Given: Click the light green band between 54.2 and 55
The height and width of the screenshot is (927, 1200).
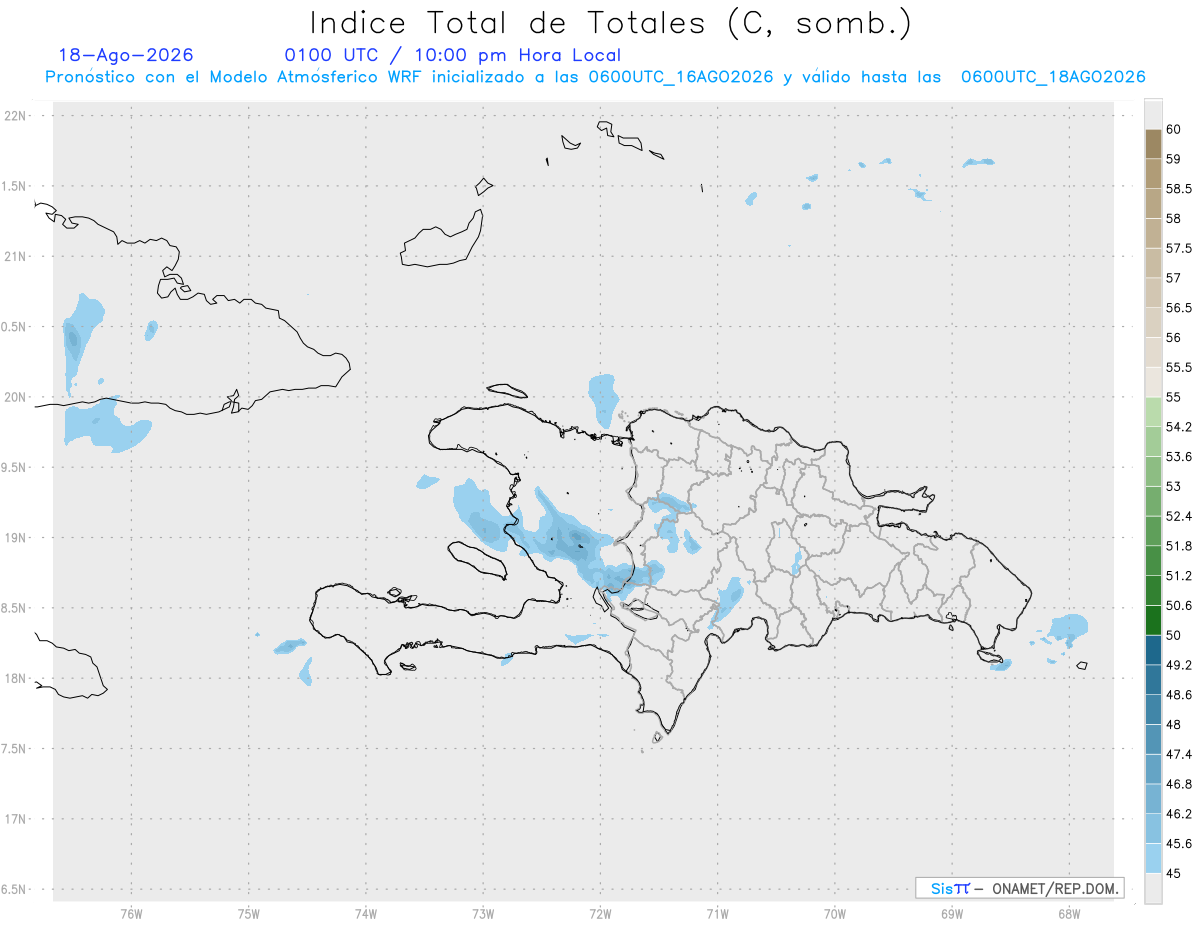Looking at the screenshot, I should tap(1153, 412).
